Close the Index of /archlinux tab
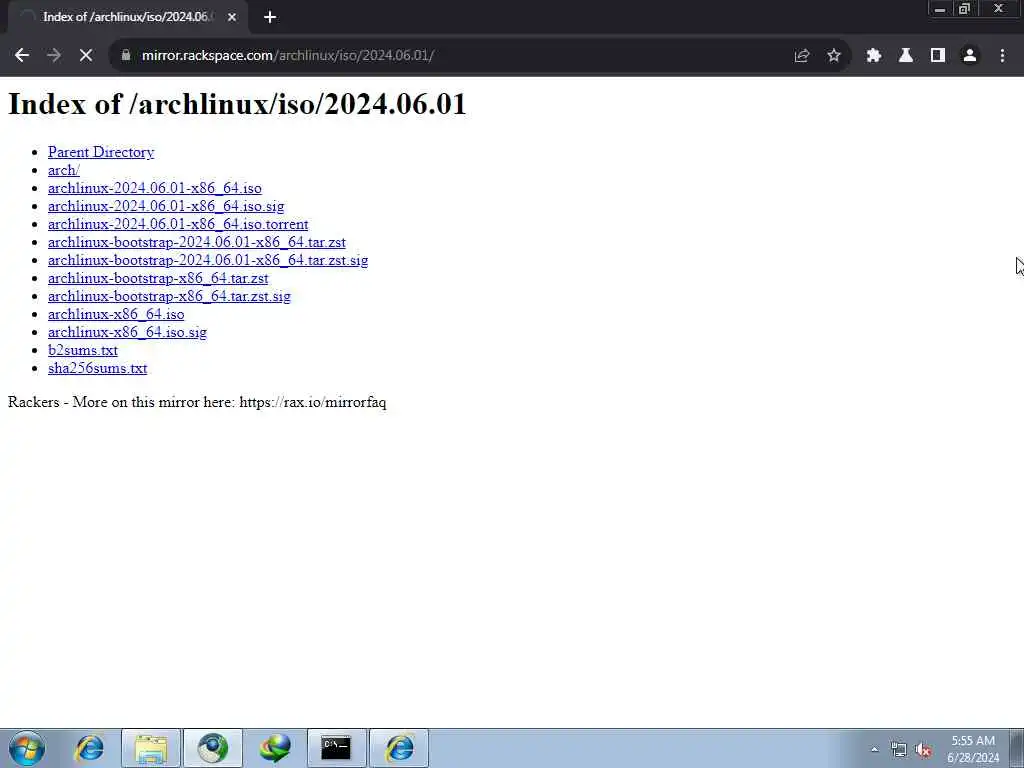The height and width of the screenshot is (768, 1024). point(232,17)
